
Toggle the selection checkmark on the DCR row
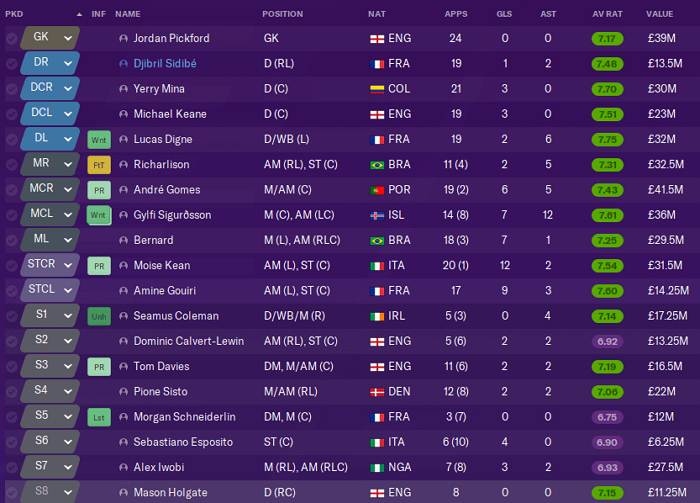click(12, 89)
